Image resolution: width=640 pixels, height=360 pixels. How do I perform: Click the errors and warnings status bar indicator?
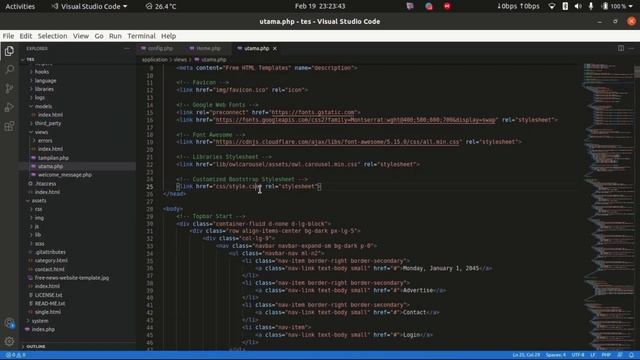[x=16, y=355]
